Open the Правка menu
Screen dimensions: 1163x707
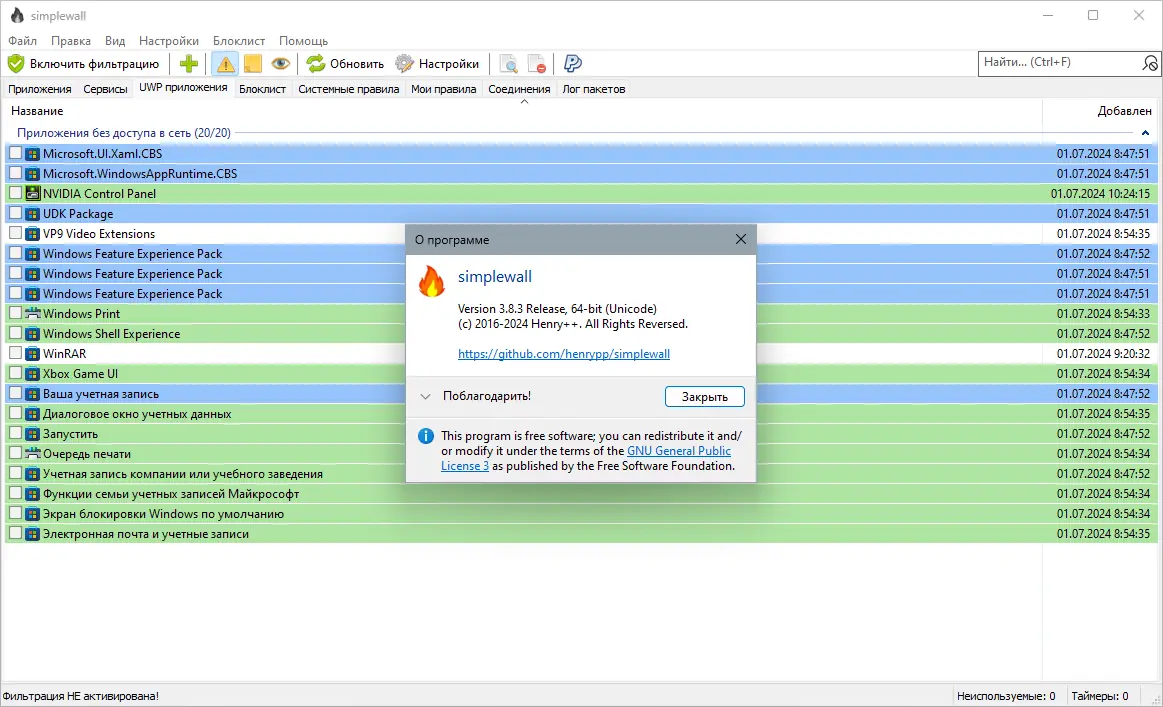[x=71, y=41]
